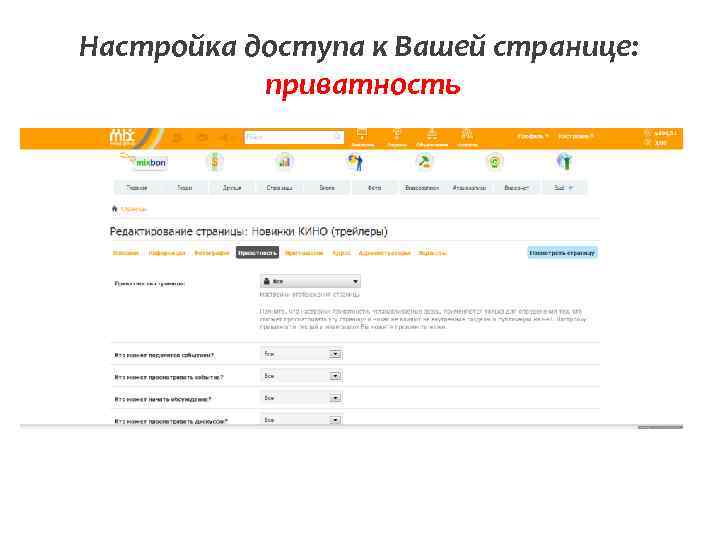Switch to the Основное tab
The width and height of the screenshot is (720, 540).
tap(125, 253)
